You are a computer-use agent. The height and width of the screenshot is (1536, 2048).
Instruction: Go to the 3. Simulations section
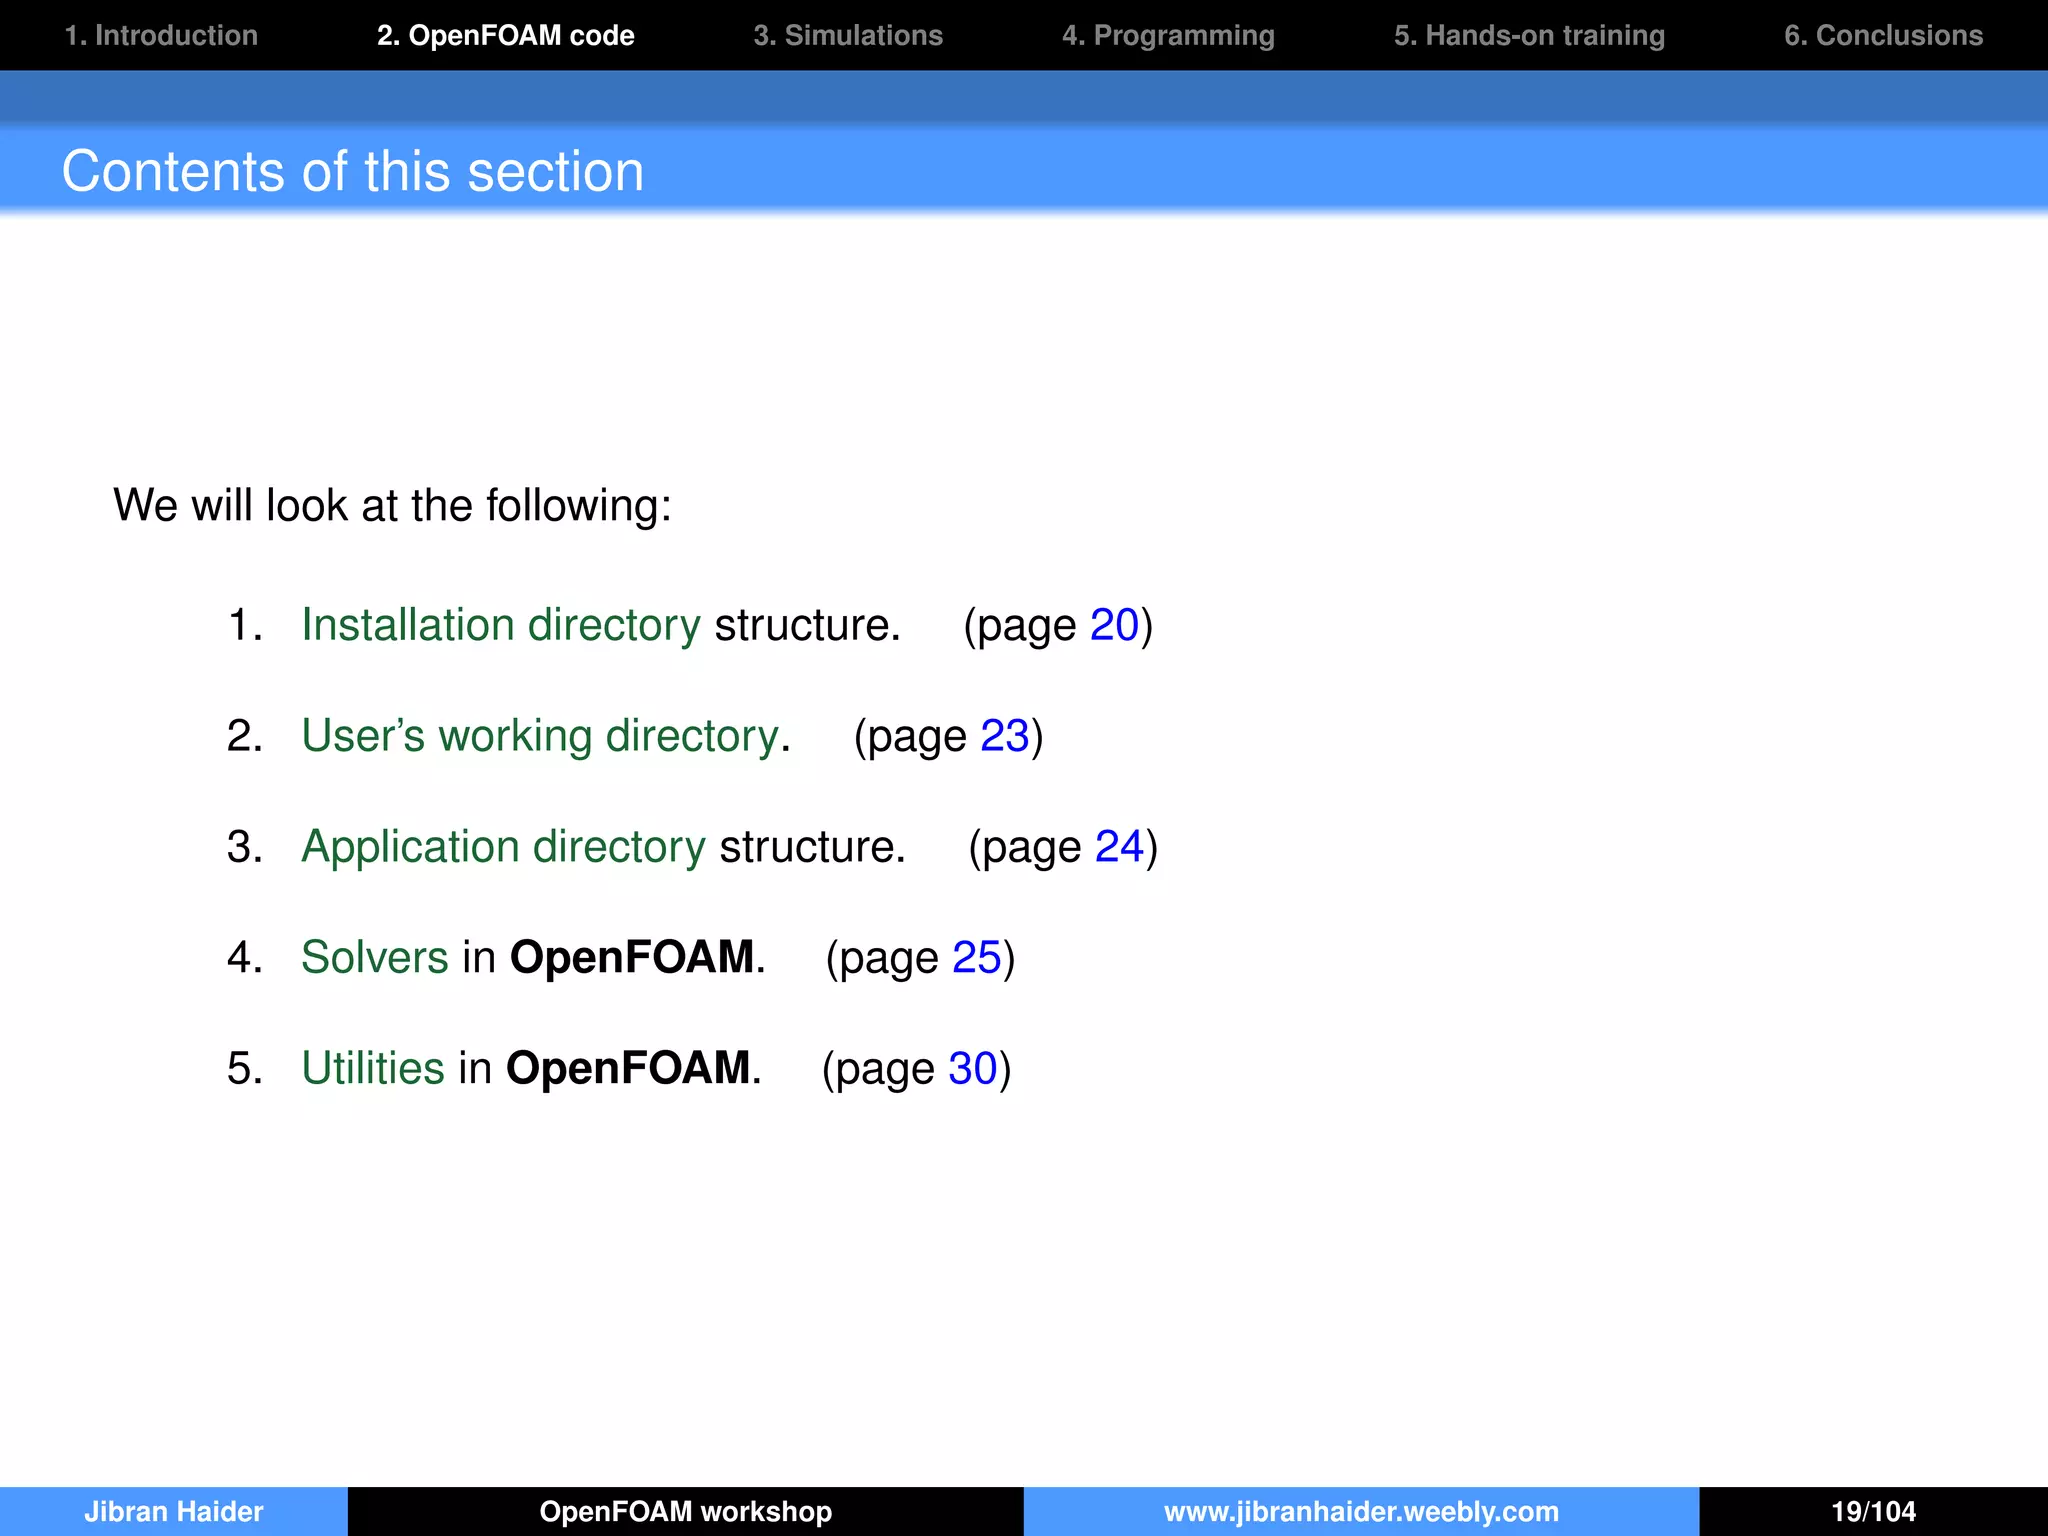coord(848,35)
